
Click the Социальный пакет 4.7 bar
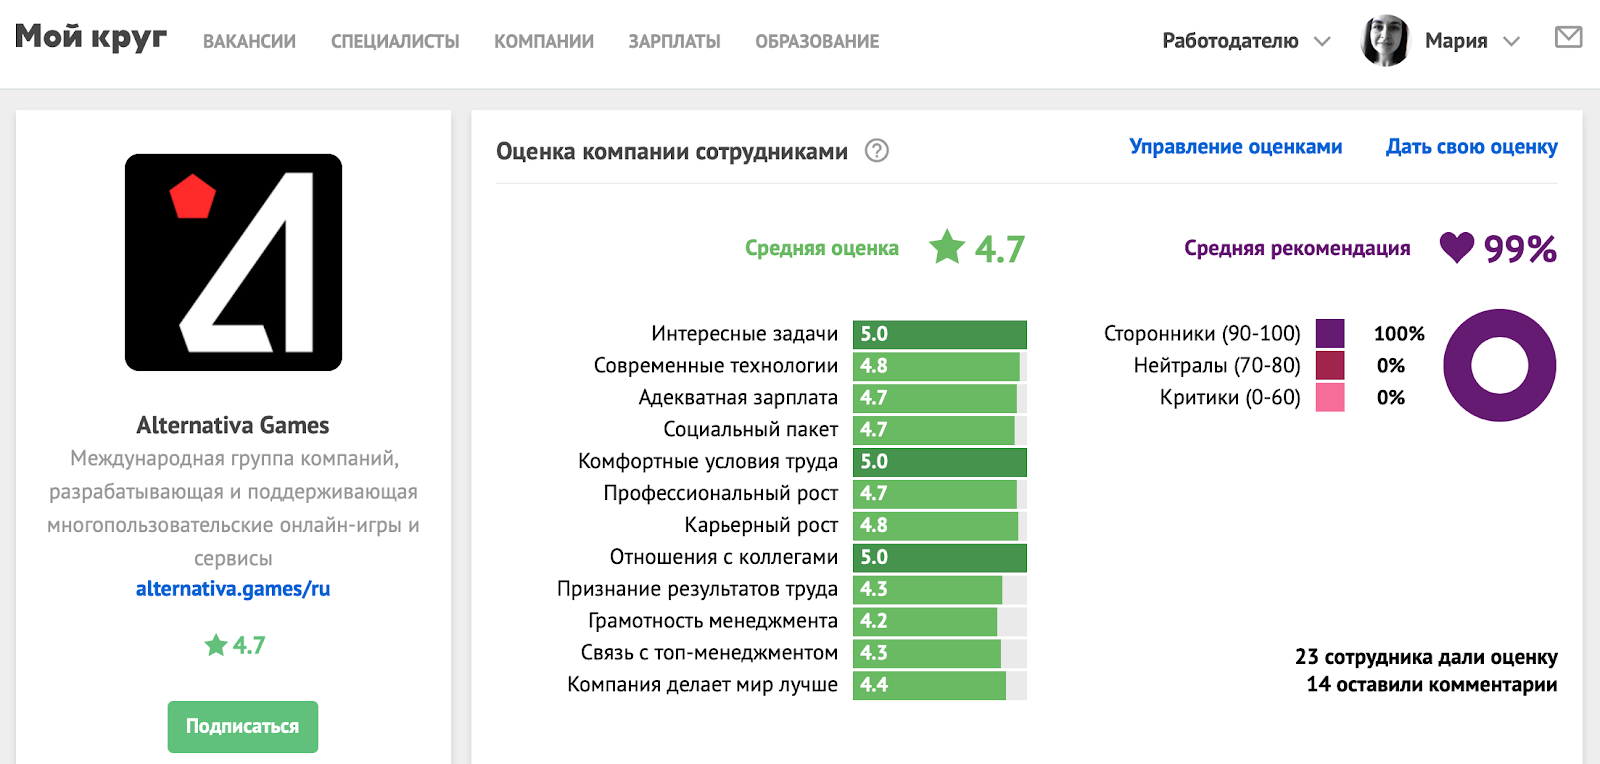tap(940, 430)
